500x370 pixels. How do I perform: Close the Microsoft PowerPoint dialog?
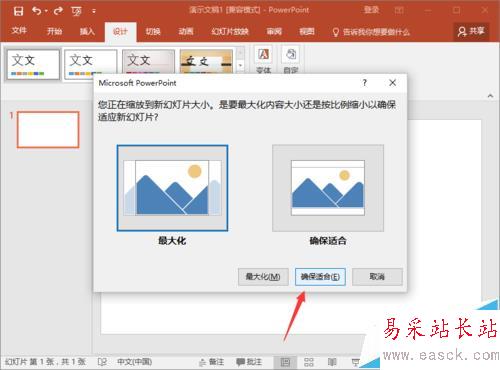(x=393, y=83)
